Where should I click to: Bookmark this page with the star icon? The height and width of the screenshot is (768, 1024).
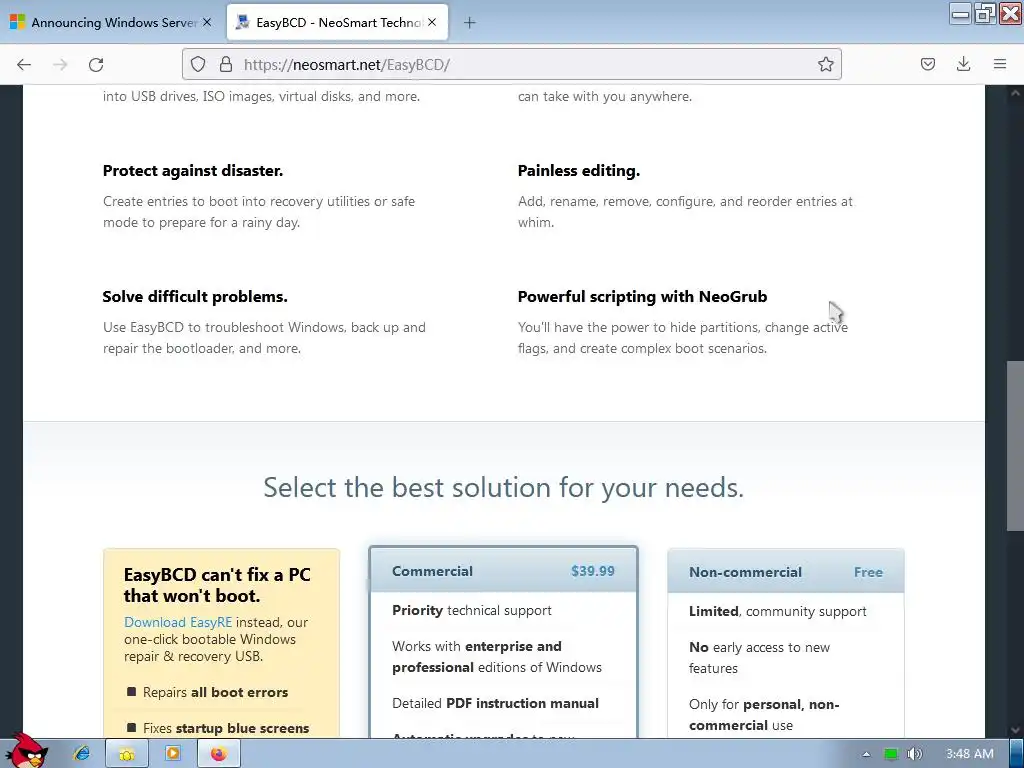point(825,64)
